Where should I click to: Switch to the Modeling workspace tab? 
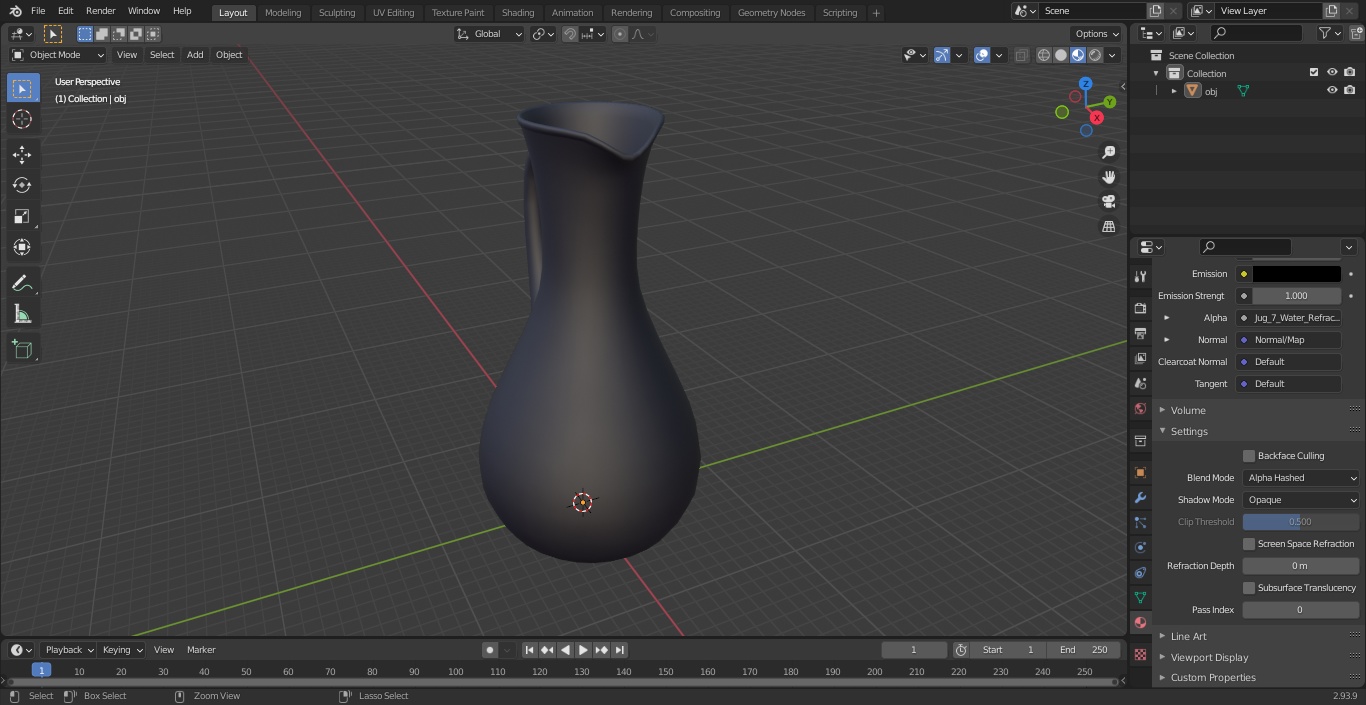click(x=283, y=13)
